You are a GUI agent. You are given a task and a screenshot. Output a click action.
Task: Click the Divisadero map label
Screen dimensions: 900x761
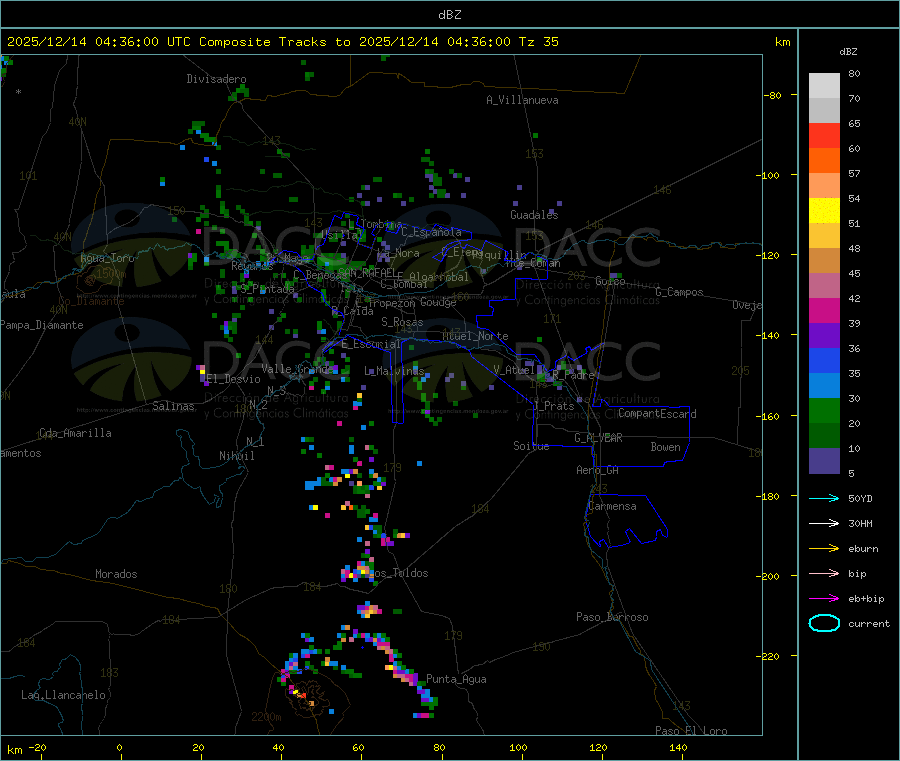(x=216, y=79)
